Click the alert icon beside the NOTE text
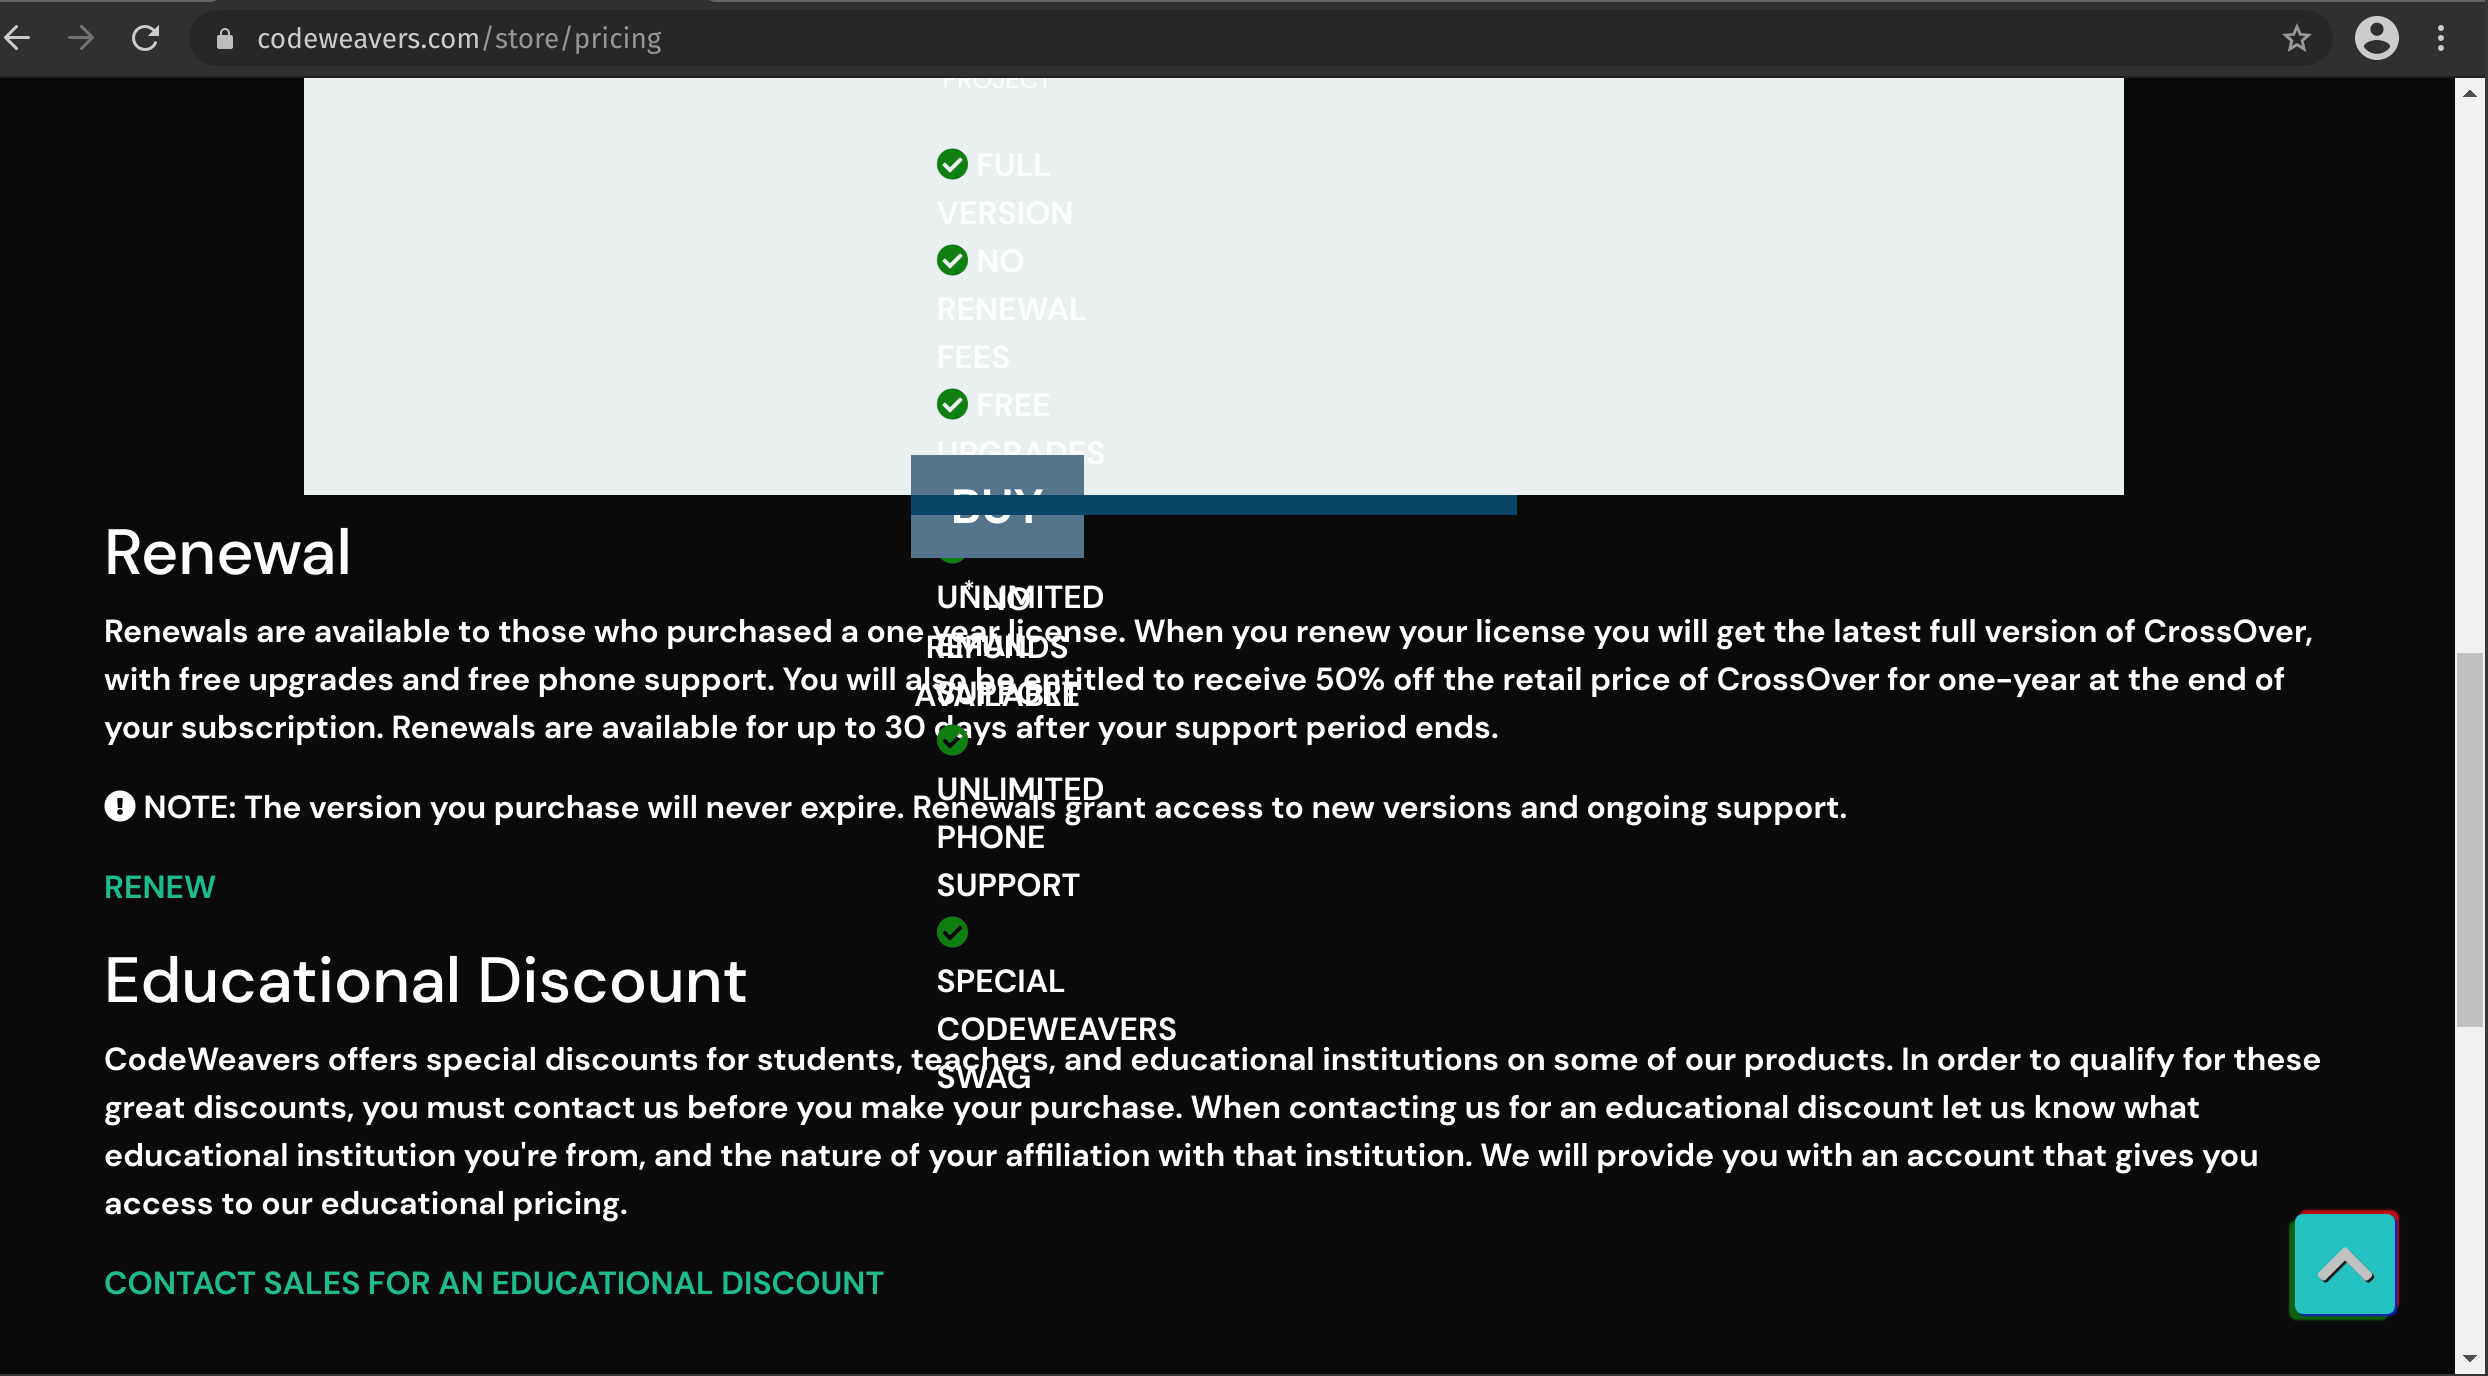Image resolution: width=2488 pixels, height=1376 pixels. pyautogui.click(x=120, y=806)
